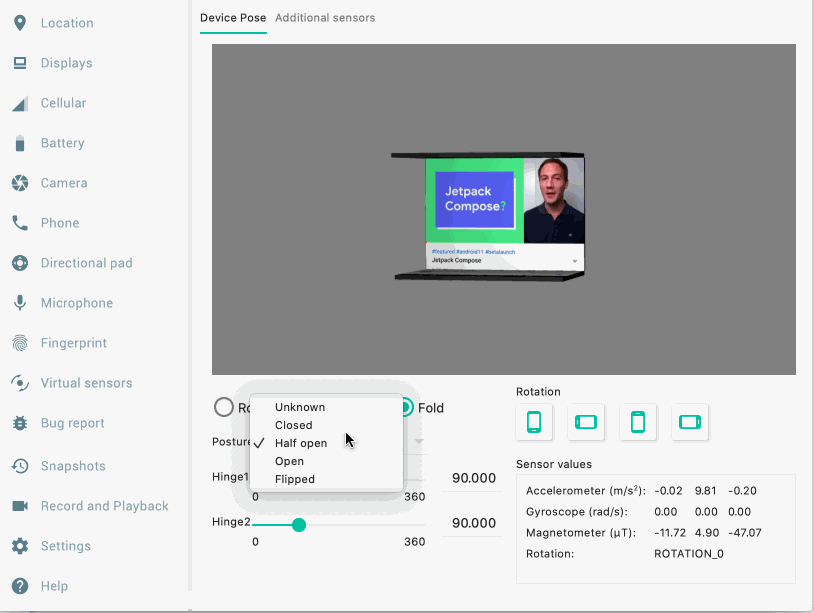This screenshot has width=814, height=613.
Task: Rotate device to portrait orientation
Action: (534, 423)
